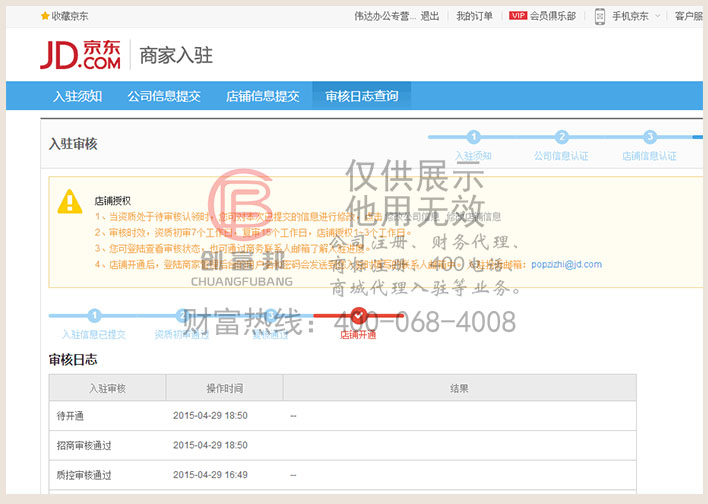Click the VIP badge icon
The image size is (708, 504).
tap(518, 16)
